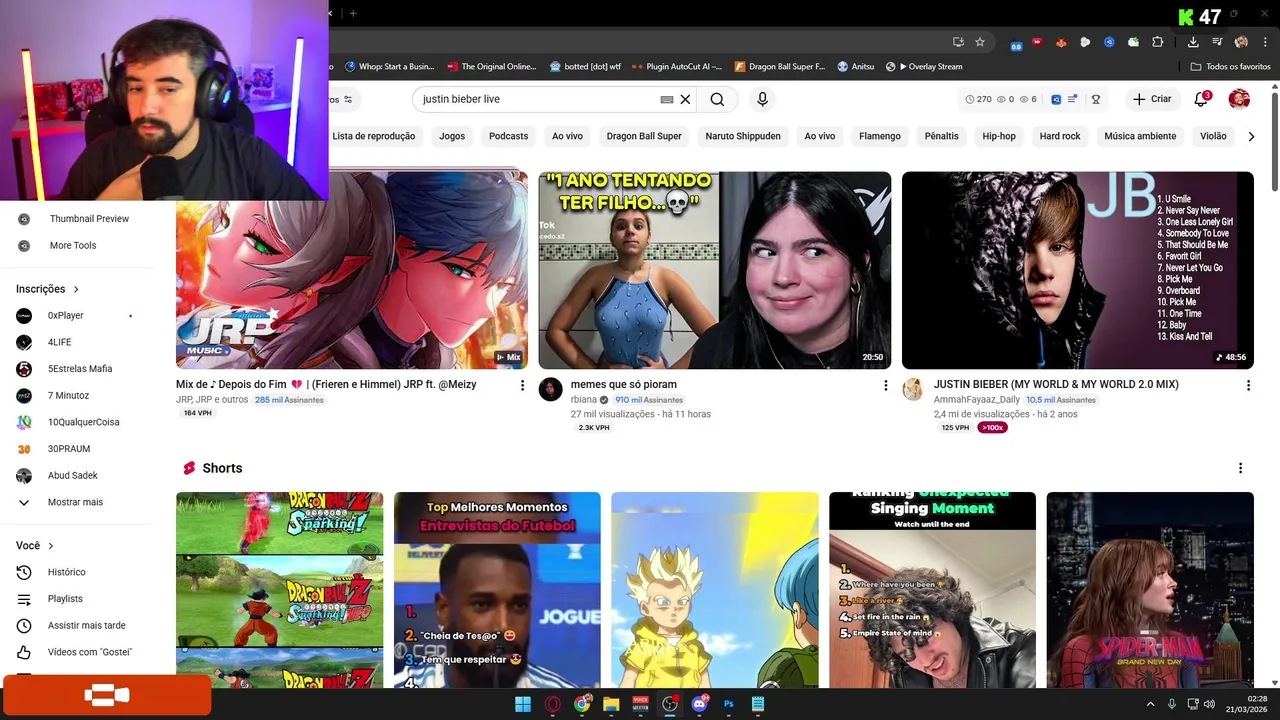The width and height of the screenshot is (1280, 720).
Task: Open the rbiana channel avatar
Action: coord(551,389)
